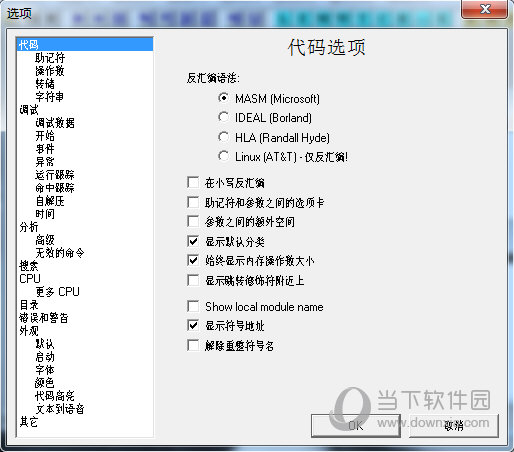514x452 pixels.
Task: Select HLA (Randall Hyde) syntax option
Action: (x=223, y=137)
